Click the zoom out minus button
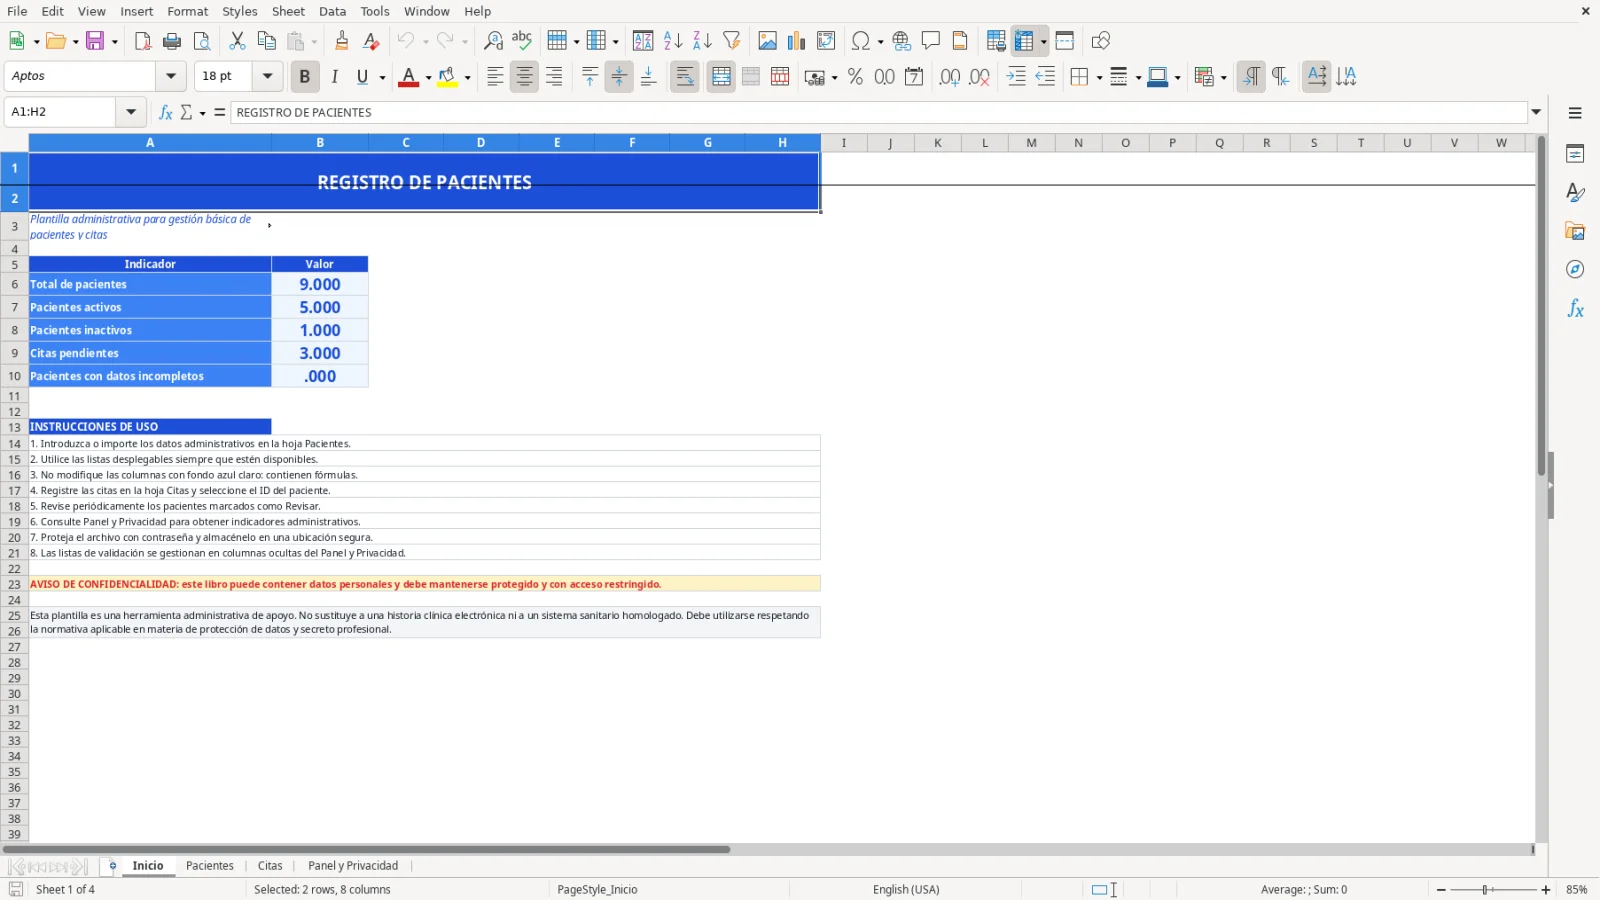Viewport: 1600px width, 900px height. click(1441, 890)
